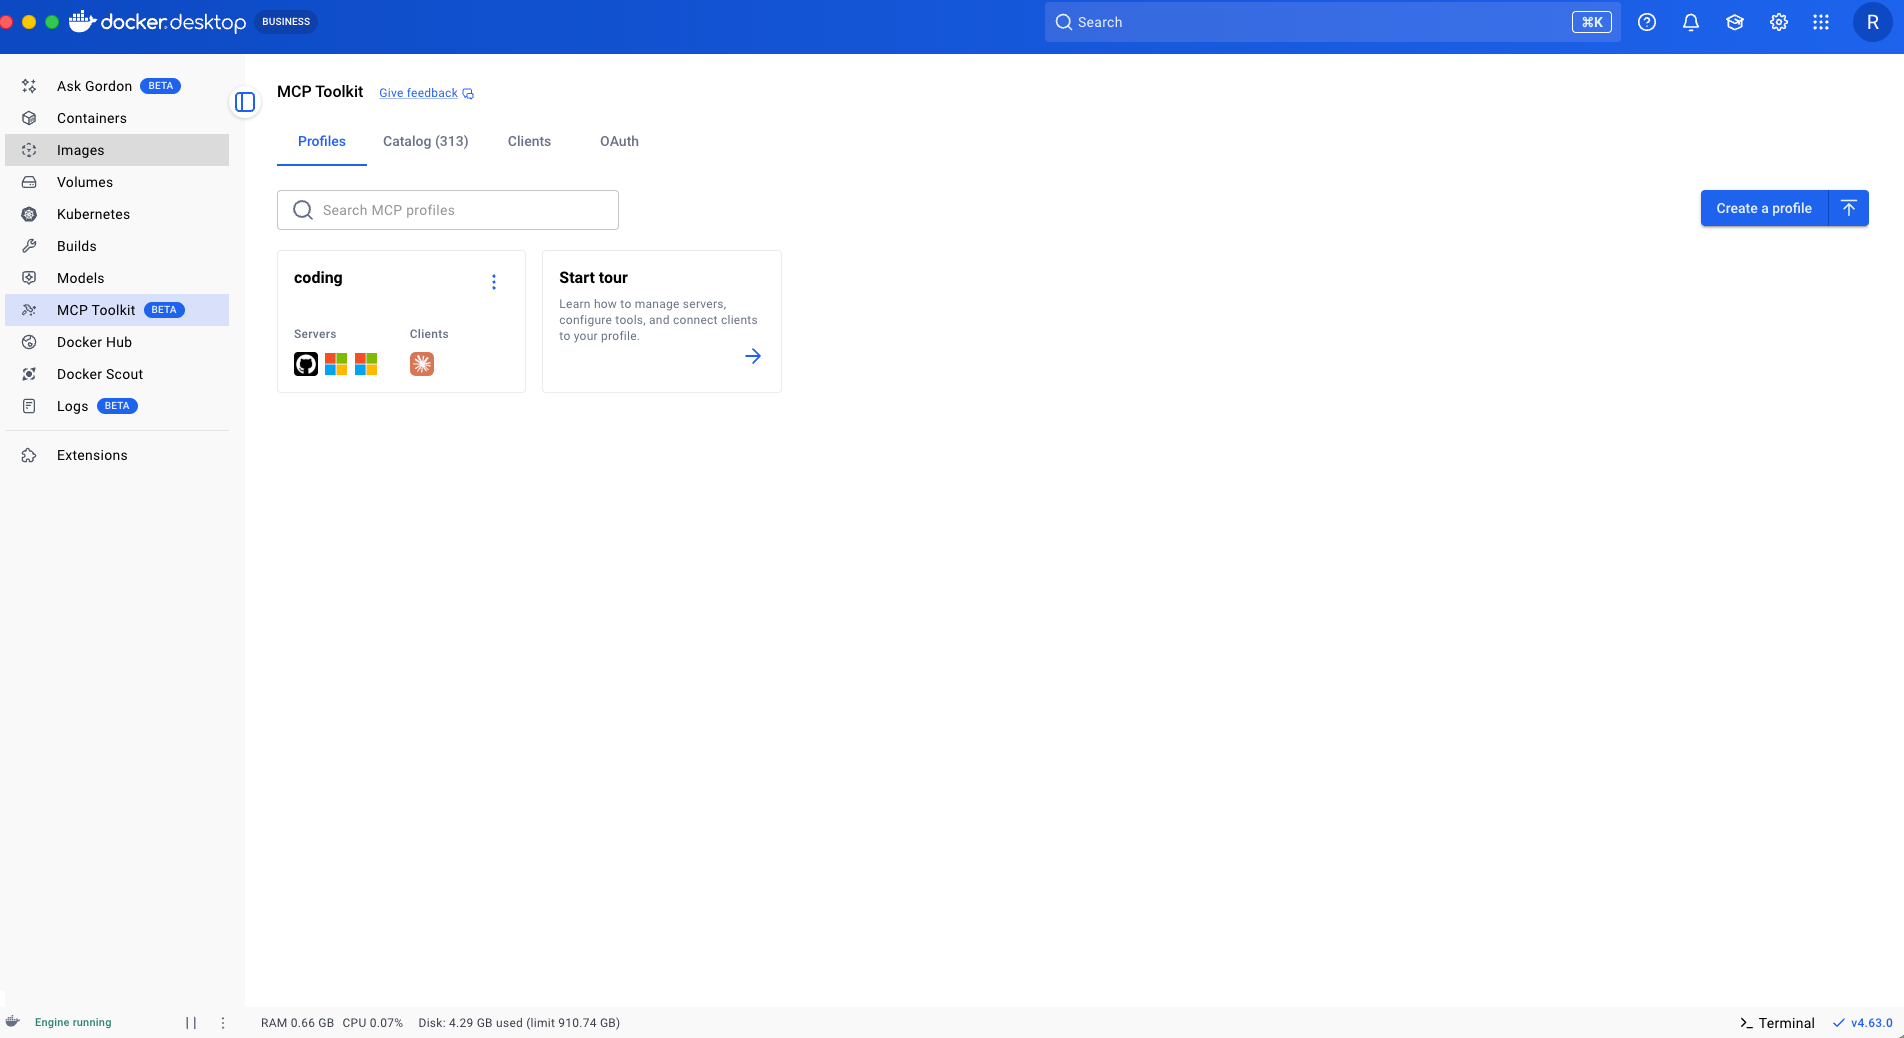Open the coding profile three-dot menu
This screenshot has width=1904, height=1038.
click(x=494, y=282)
